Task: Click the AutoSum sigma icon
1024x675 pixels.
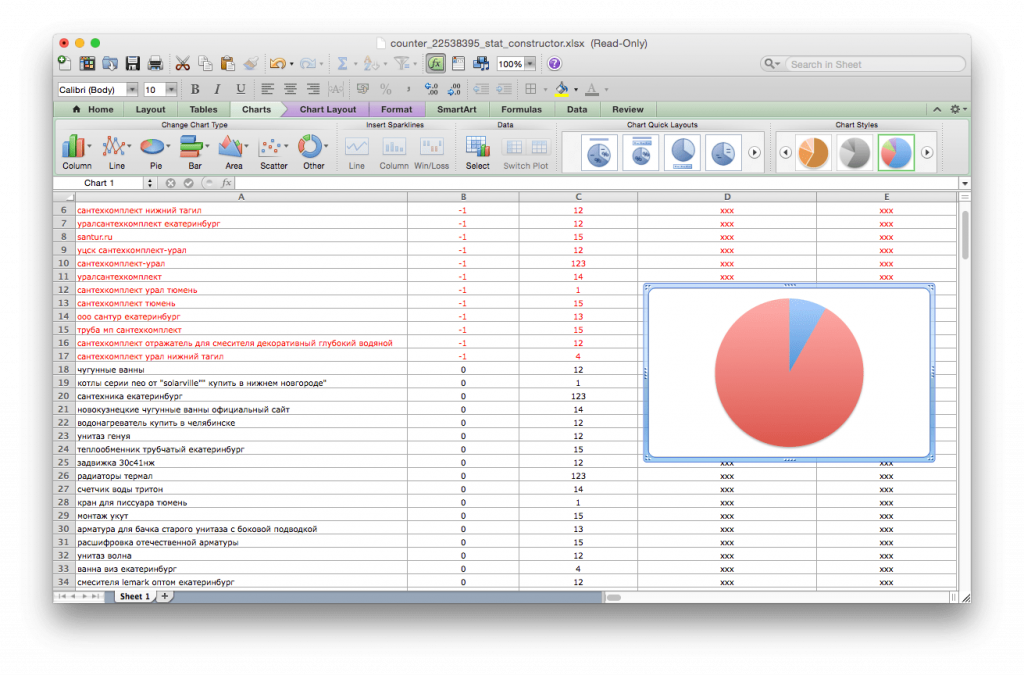Action: tap(342, 63)
